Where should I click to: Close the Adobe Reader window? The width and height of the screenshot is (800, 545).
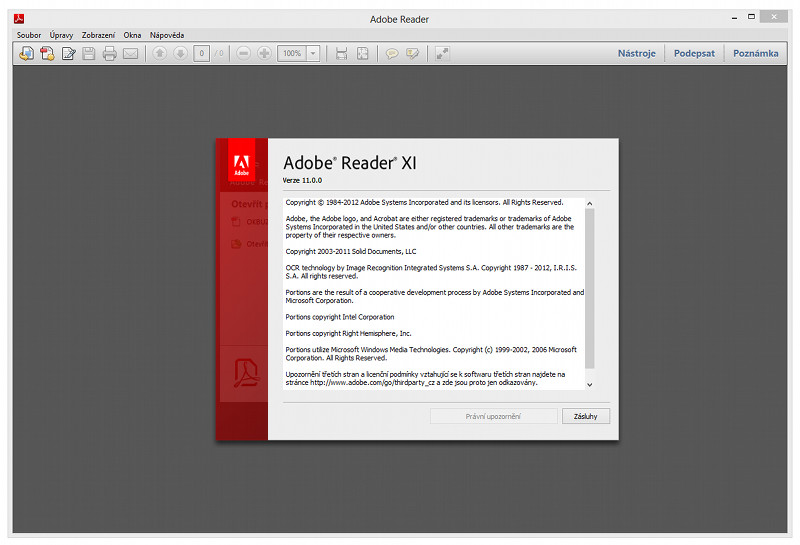pos(773,17)
